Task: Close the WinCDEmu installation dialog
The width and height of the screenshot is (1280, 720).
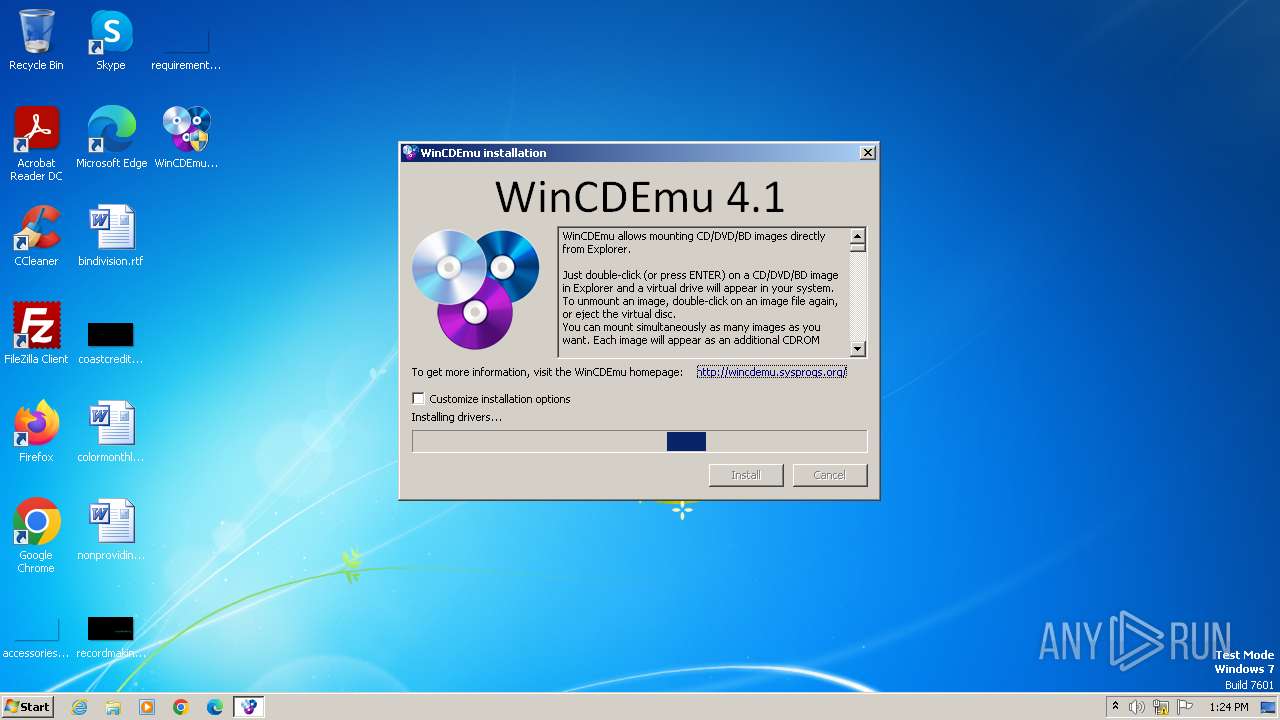Action: click(868, 153)
